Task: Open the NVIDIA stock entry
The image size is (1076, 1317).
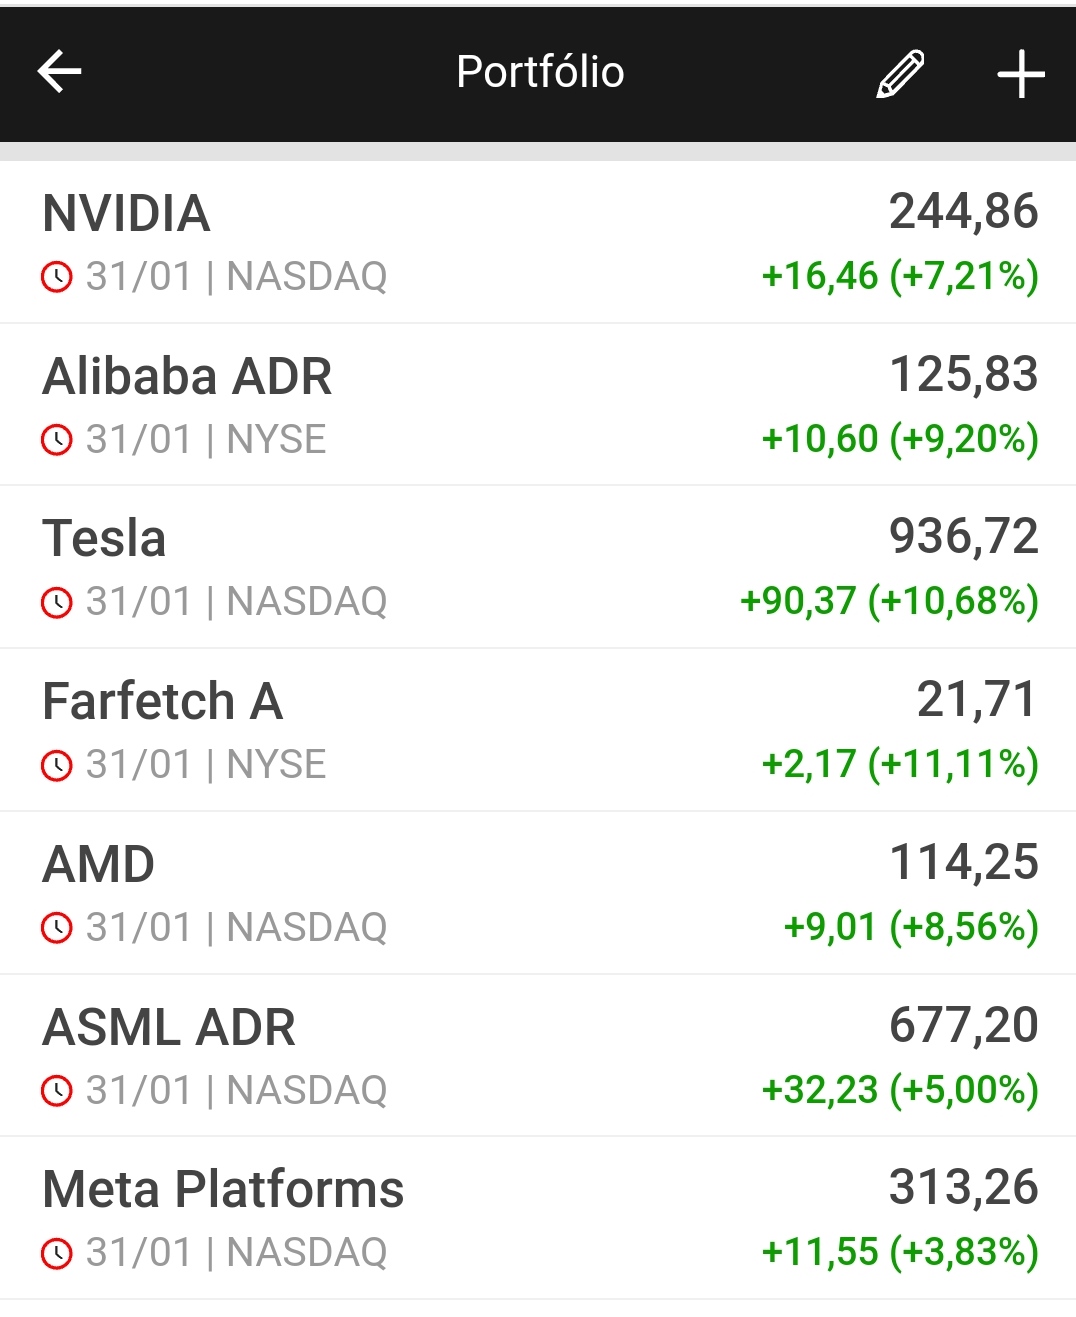Action: [x=127, y=214]
